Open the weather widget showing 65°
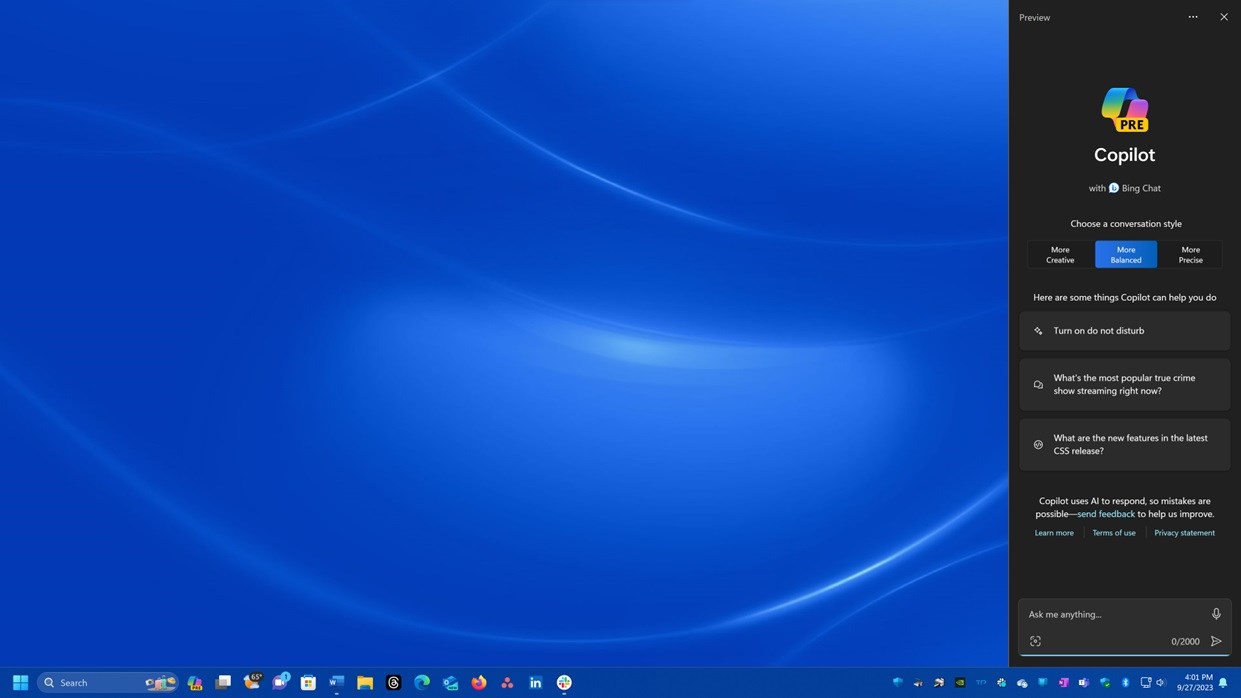 [252, 683]
